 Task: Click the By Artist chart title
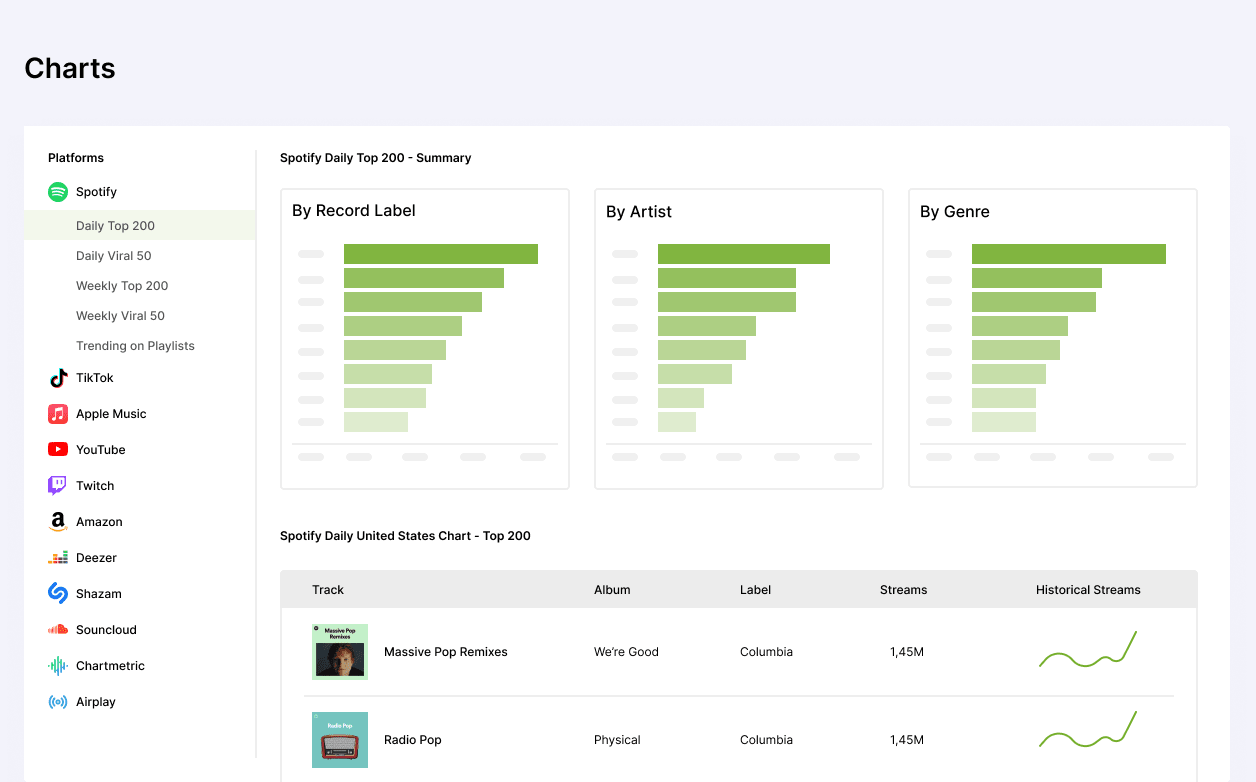pyautogui.click(x=639, y=212)
